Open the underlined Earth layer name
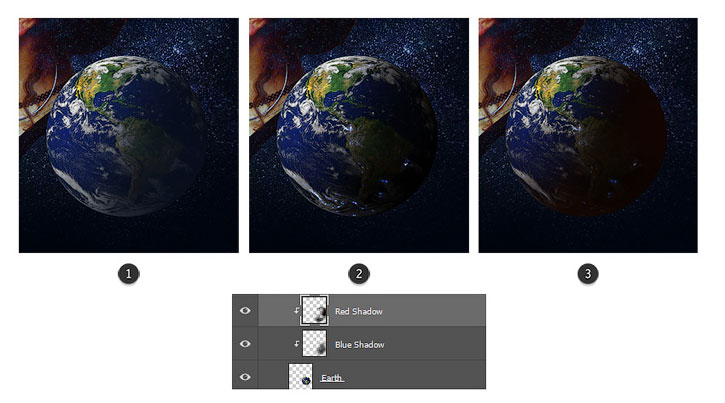The width and height of the screenshot is (725, 403). 332,378
